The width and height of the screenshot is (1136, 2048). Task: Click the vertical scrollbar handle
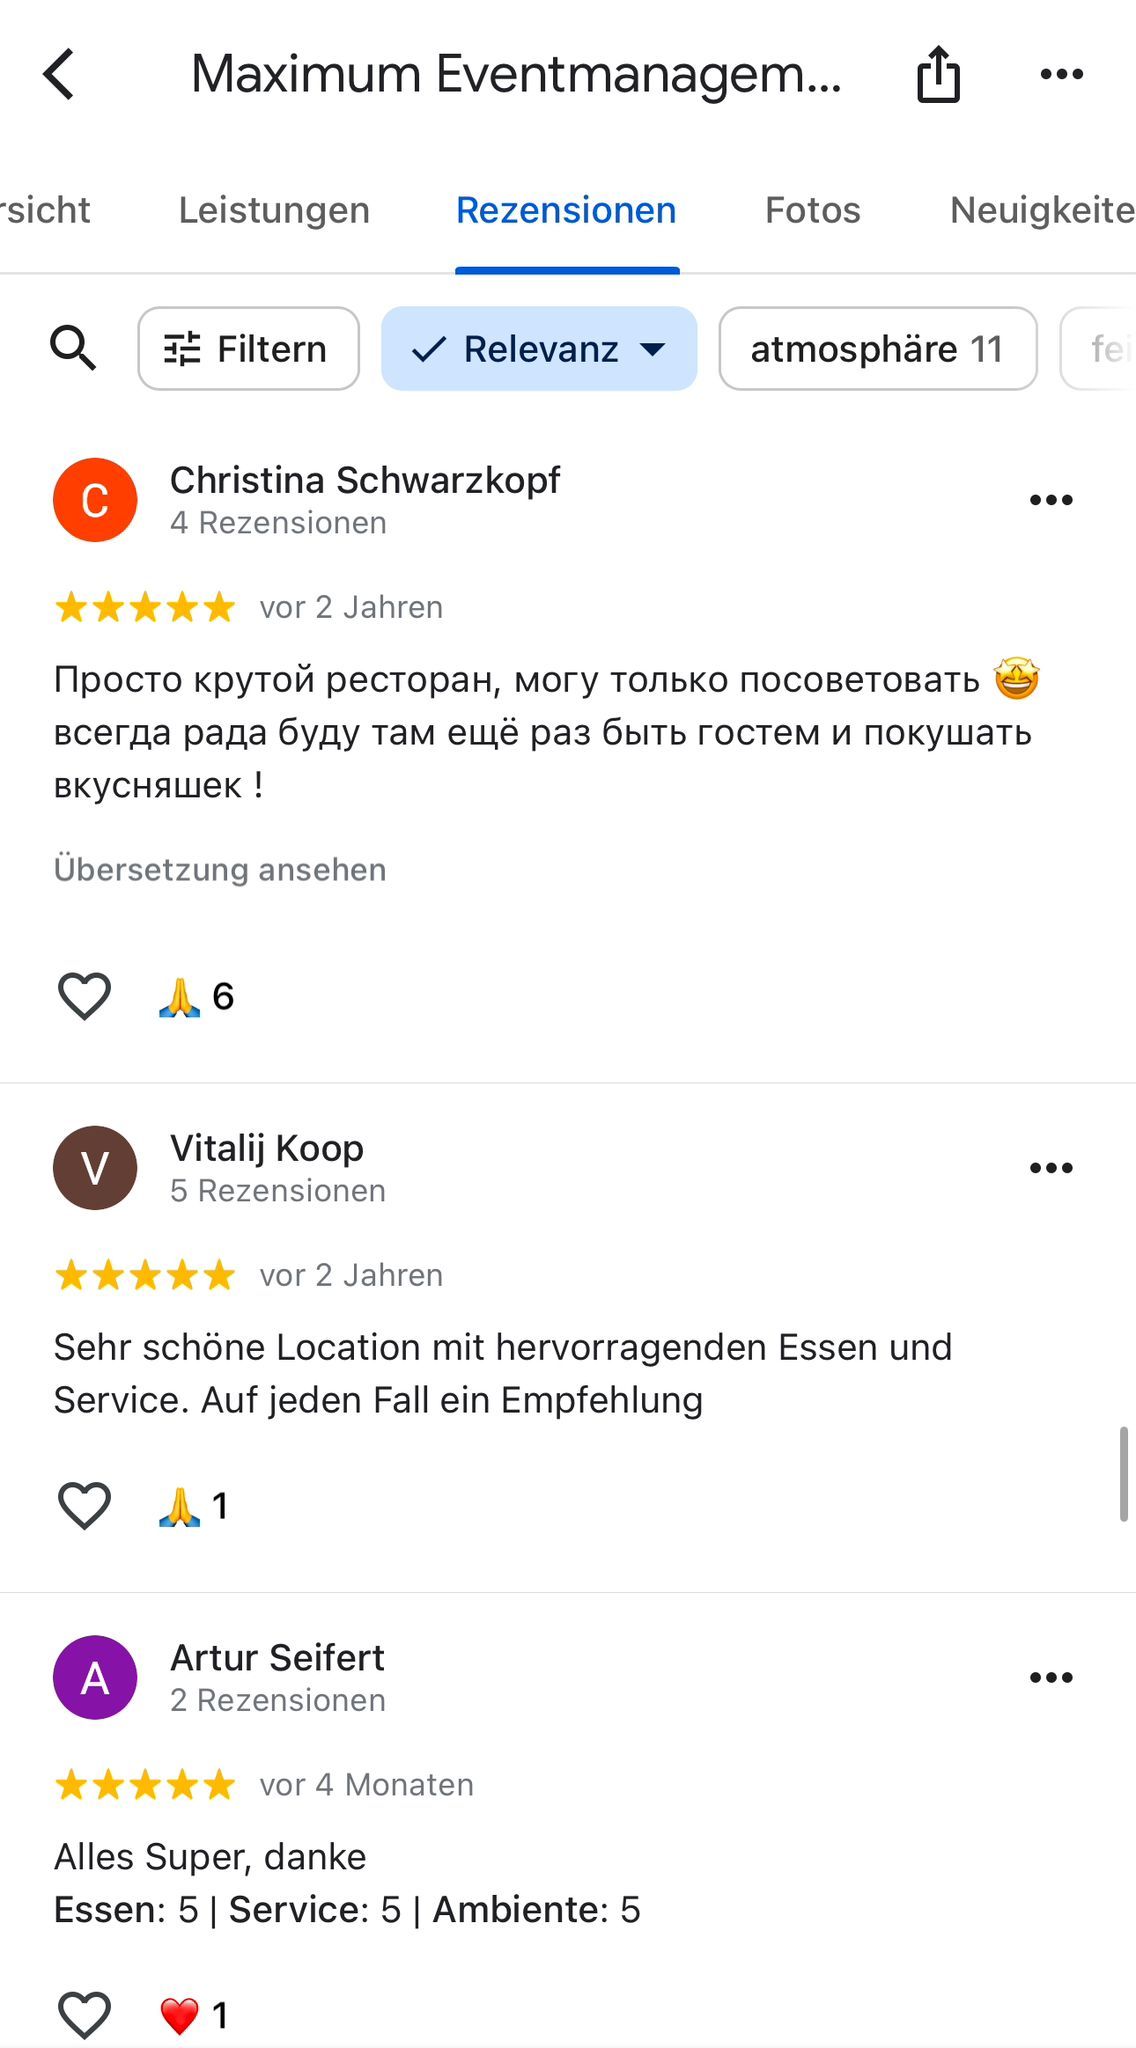pyautogui.click(x=1124, y=1474)
